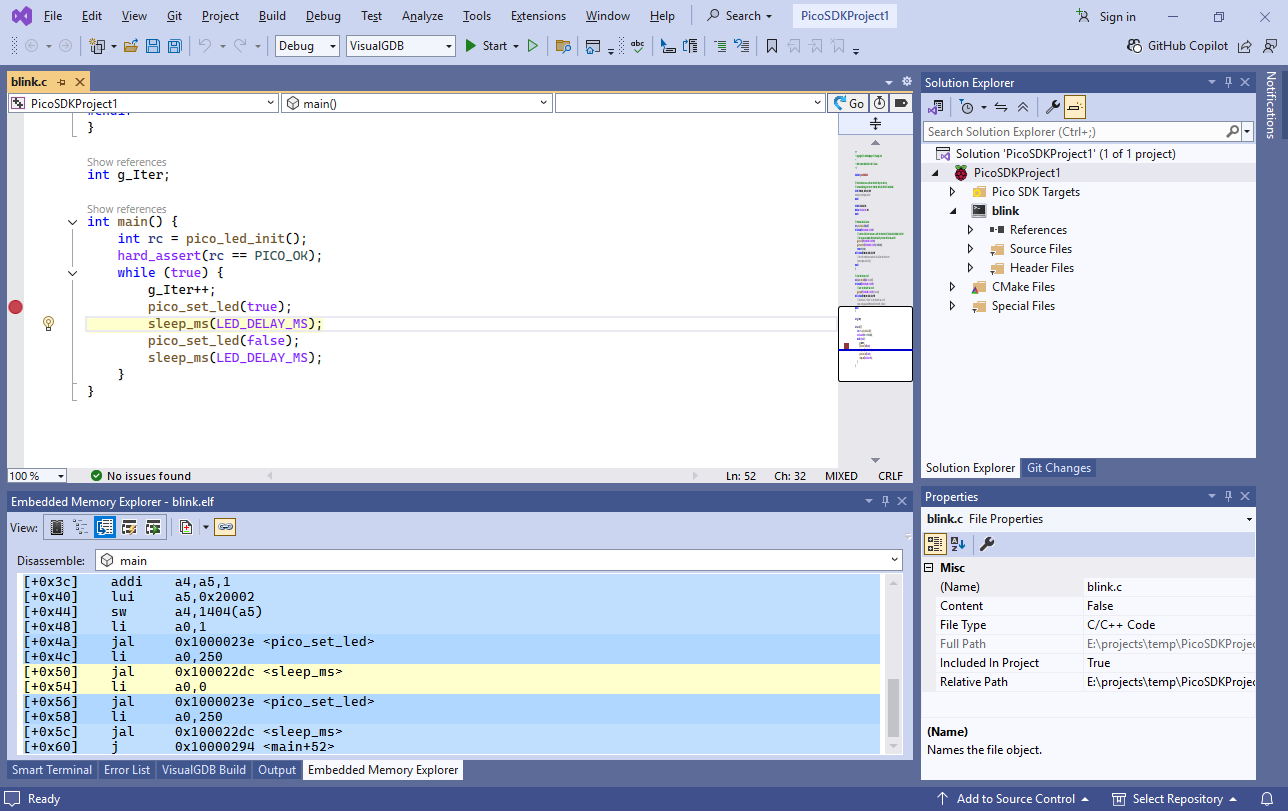Open Properties wrench icon in Solution Explorer toolbar

click(x=1052, y=107)
